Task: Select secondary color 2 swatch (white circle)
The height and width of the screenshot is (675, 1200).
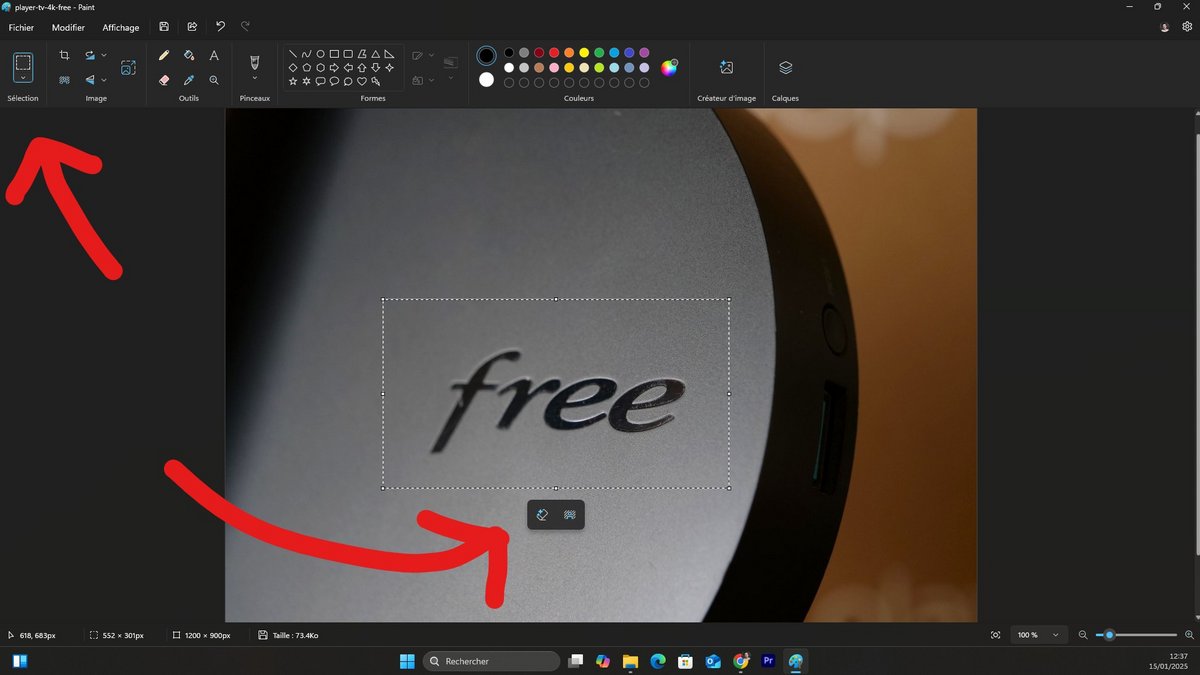Action: click(487, 80)
